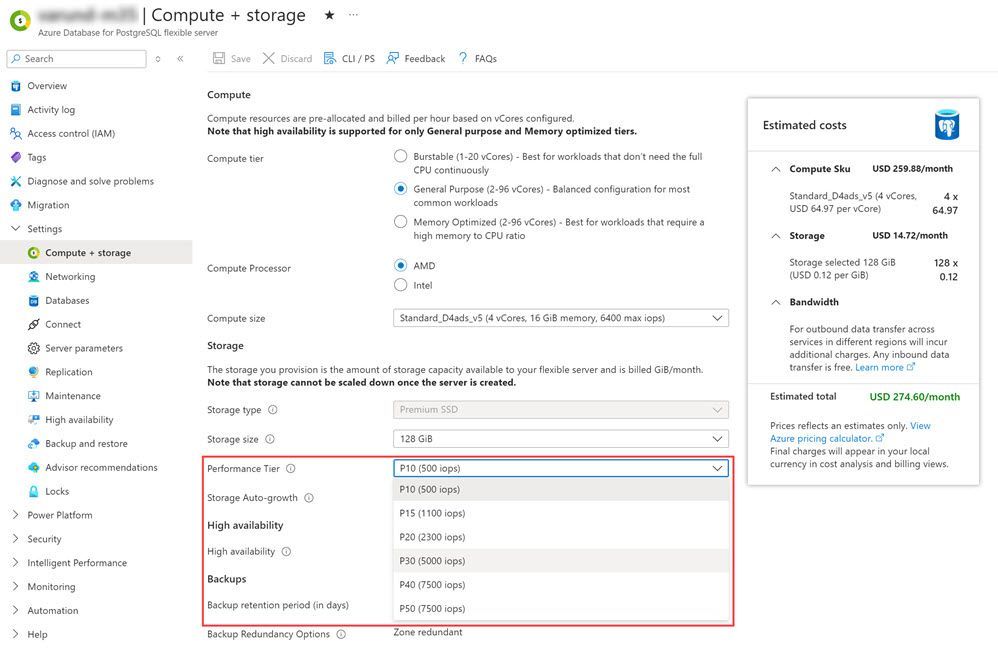The width and height of the screenshot is (998, 660).
Task: Click in the sidebar Search field
Action: pos(80,59)
